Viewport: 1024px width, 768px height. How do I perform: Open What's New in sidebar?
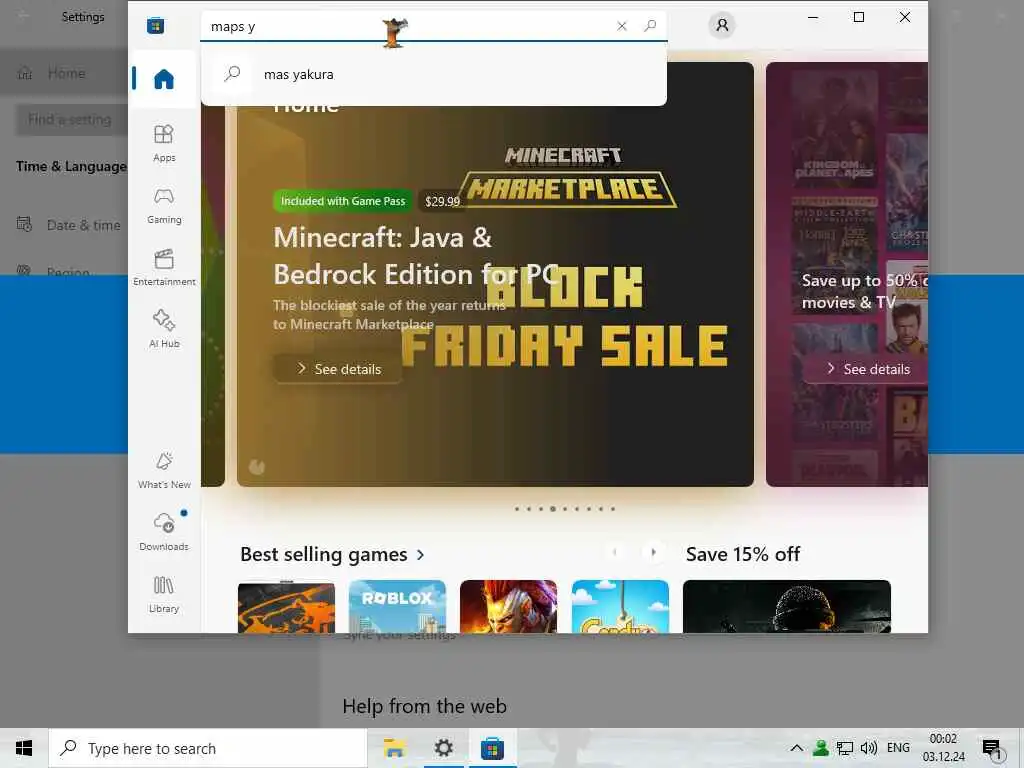pyautogui.click(x=164, y=470)
